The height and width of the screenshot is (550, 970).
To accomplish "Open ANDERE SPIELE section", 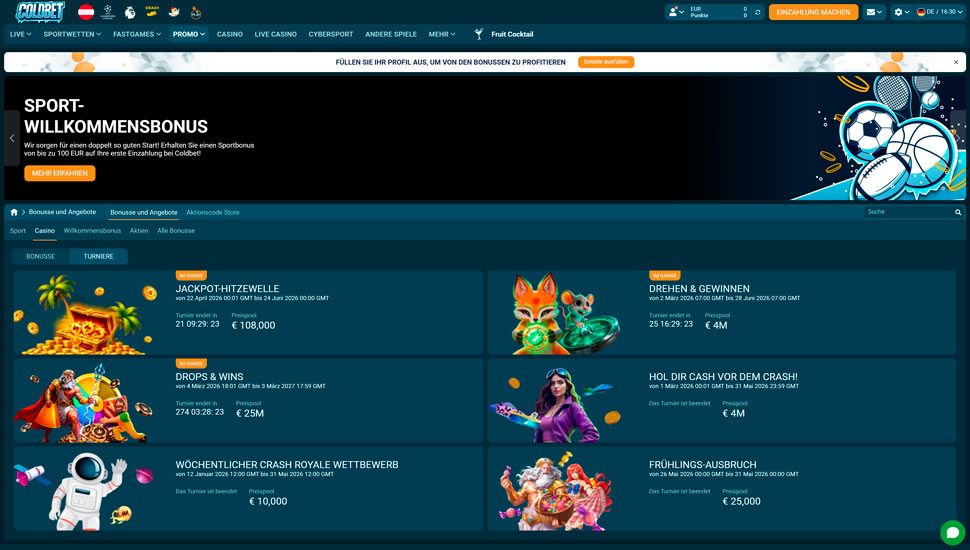I will [x=391, y=34].
